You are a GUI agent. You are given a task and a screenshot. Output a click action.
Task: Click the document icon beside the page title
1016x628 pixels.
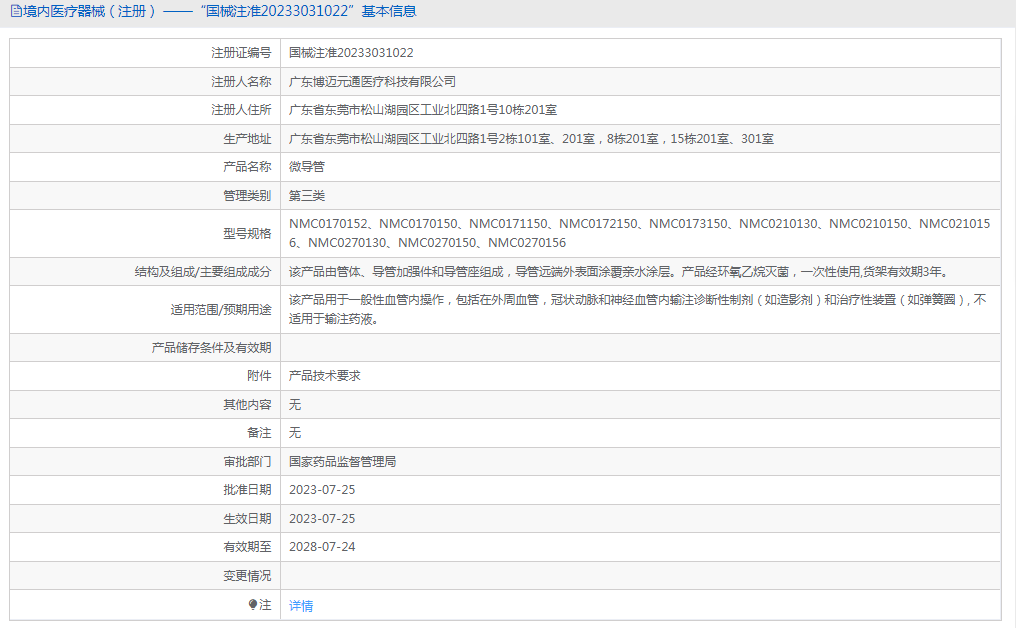[16, 11]
